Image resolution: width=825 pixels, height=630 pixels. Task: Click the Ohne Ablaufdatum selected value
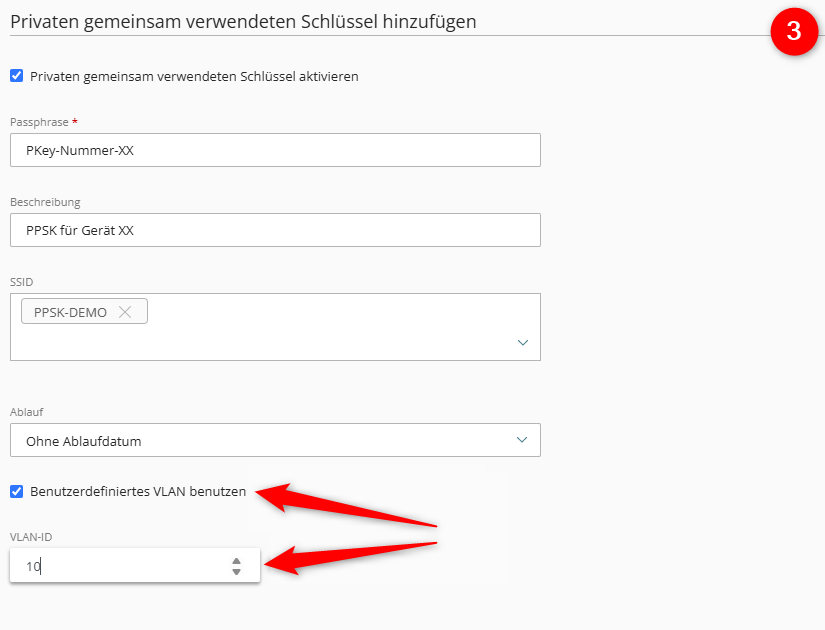click(x=84, y=441)
